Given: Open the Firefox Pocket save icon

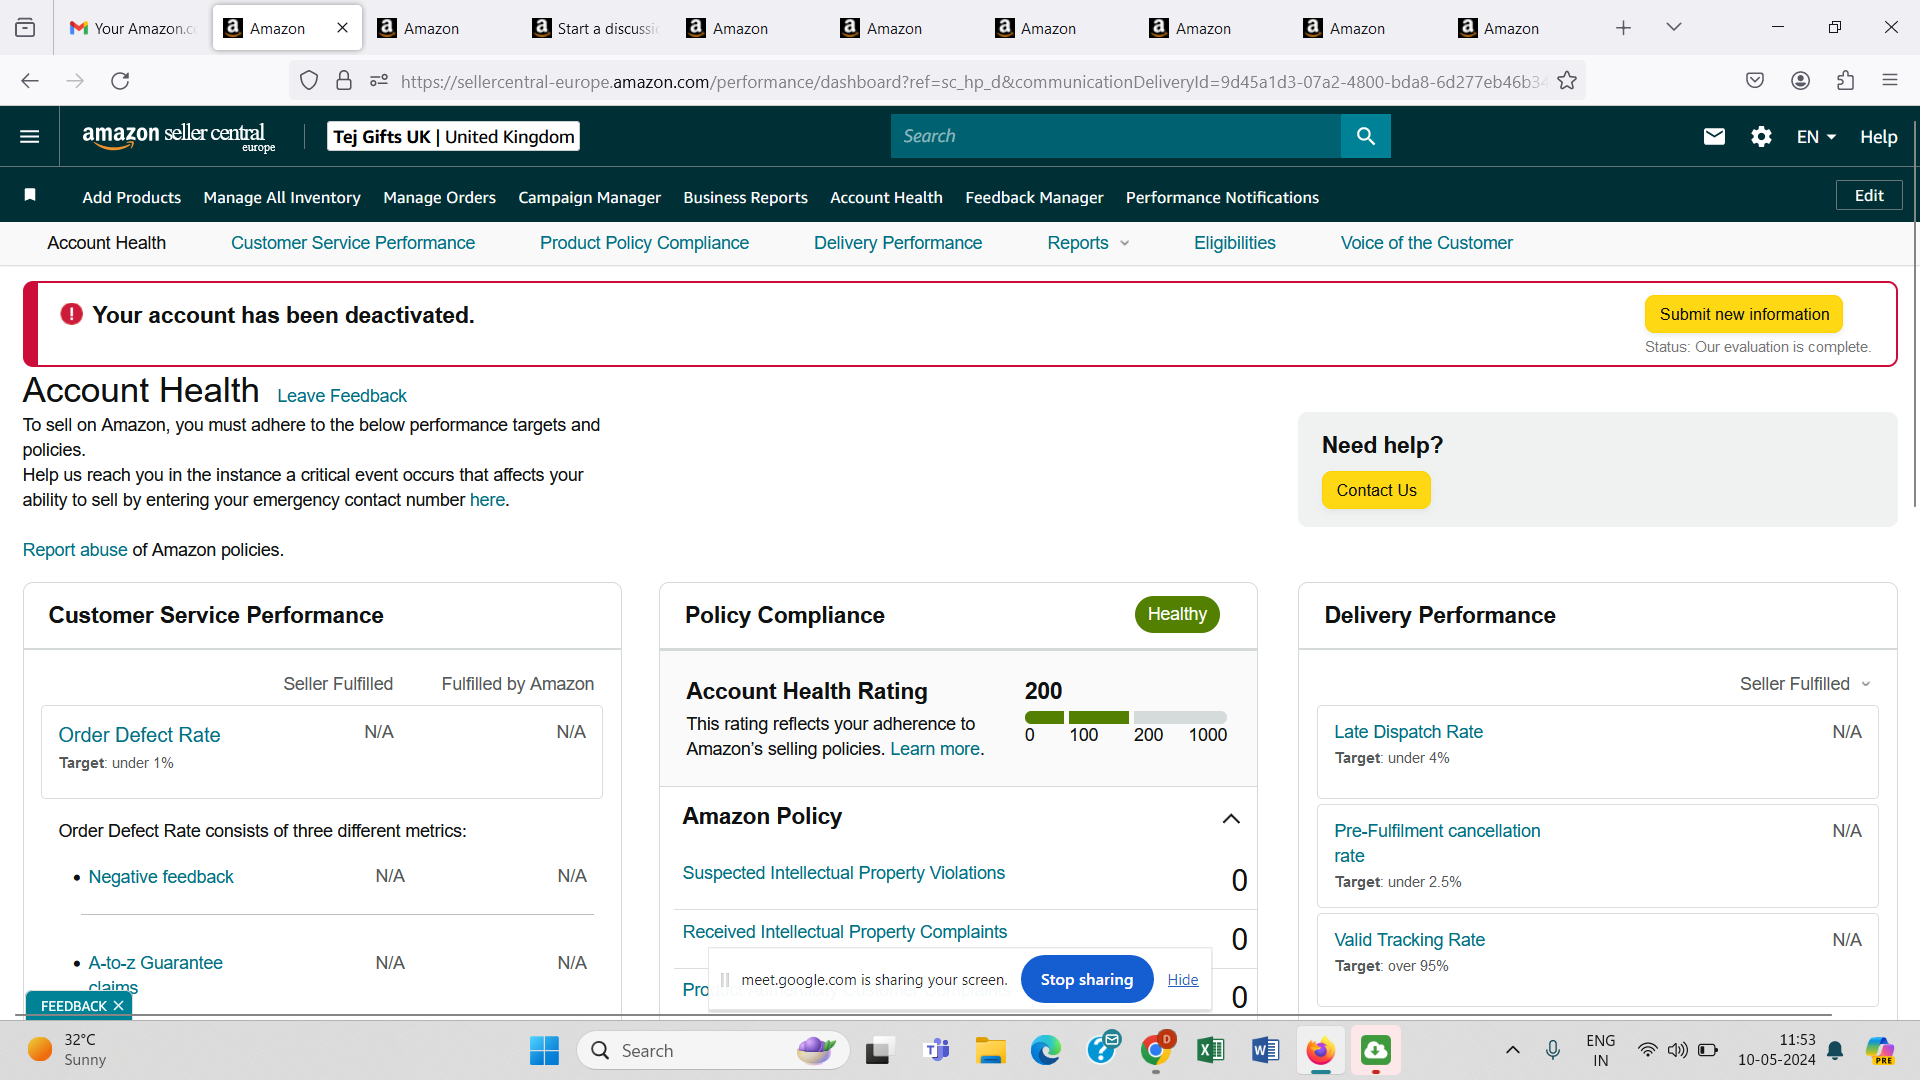Looking at the screenshot, I should 1755,81.
